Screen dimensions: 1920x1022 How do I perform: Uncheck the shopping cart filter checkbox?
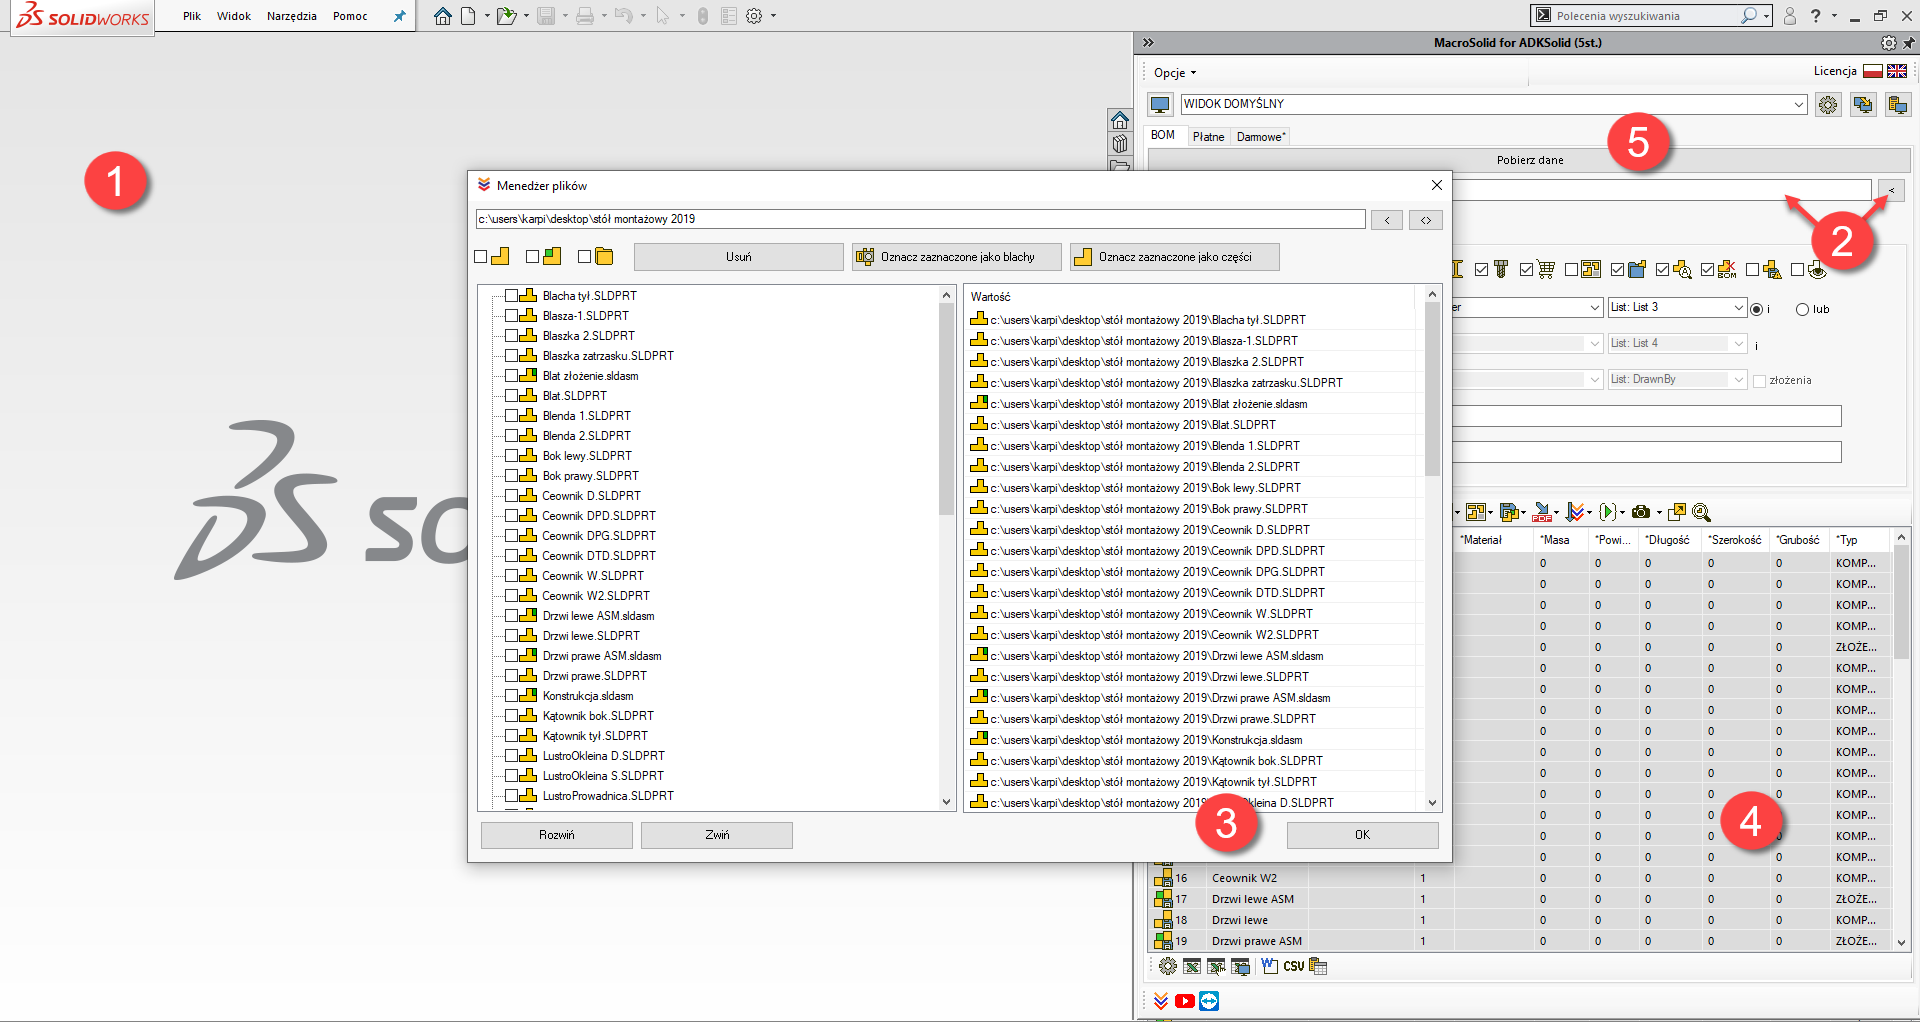pyautogui.click(x=1526, y=270)
